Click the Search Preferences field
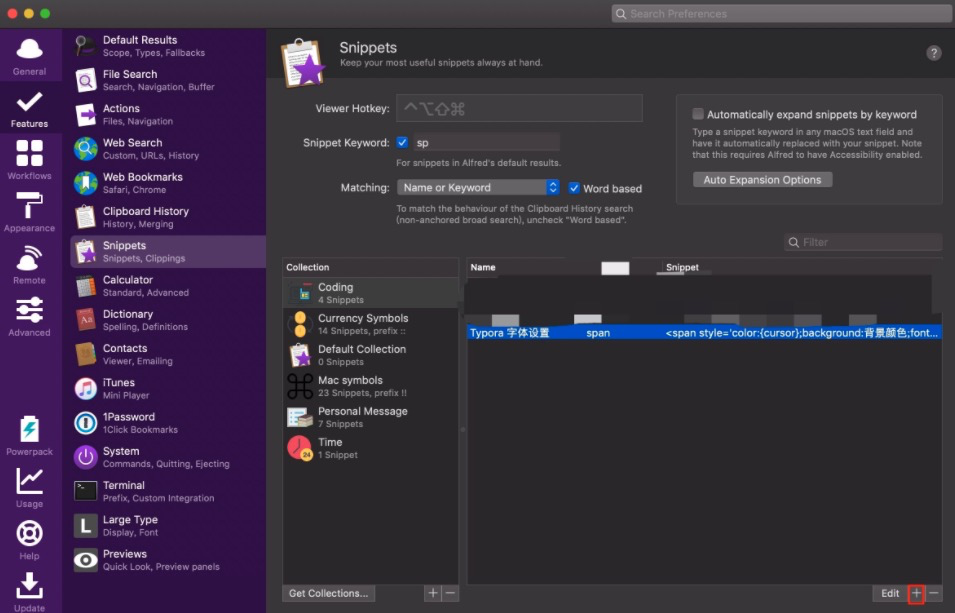 [x=781, y=13]
